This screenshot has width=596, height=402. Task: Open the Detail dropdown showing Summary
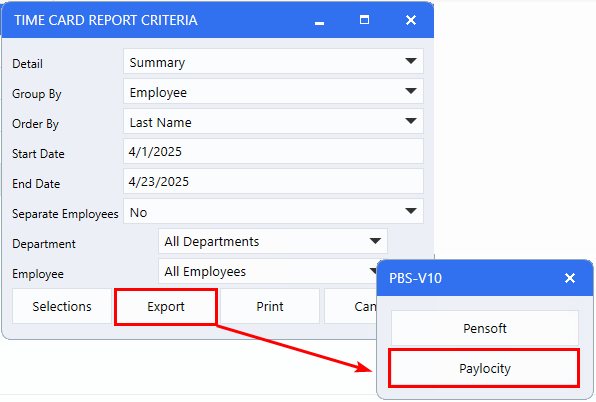(273, 61)
